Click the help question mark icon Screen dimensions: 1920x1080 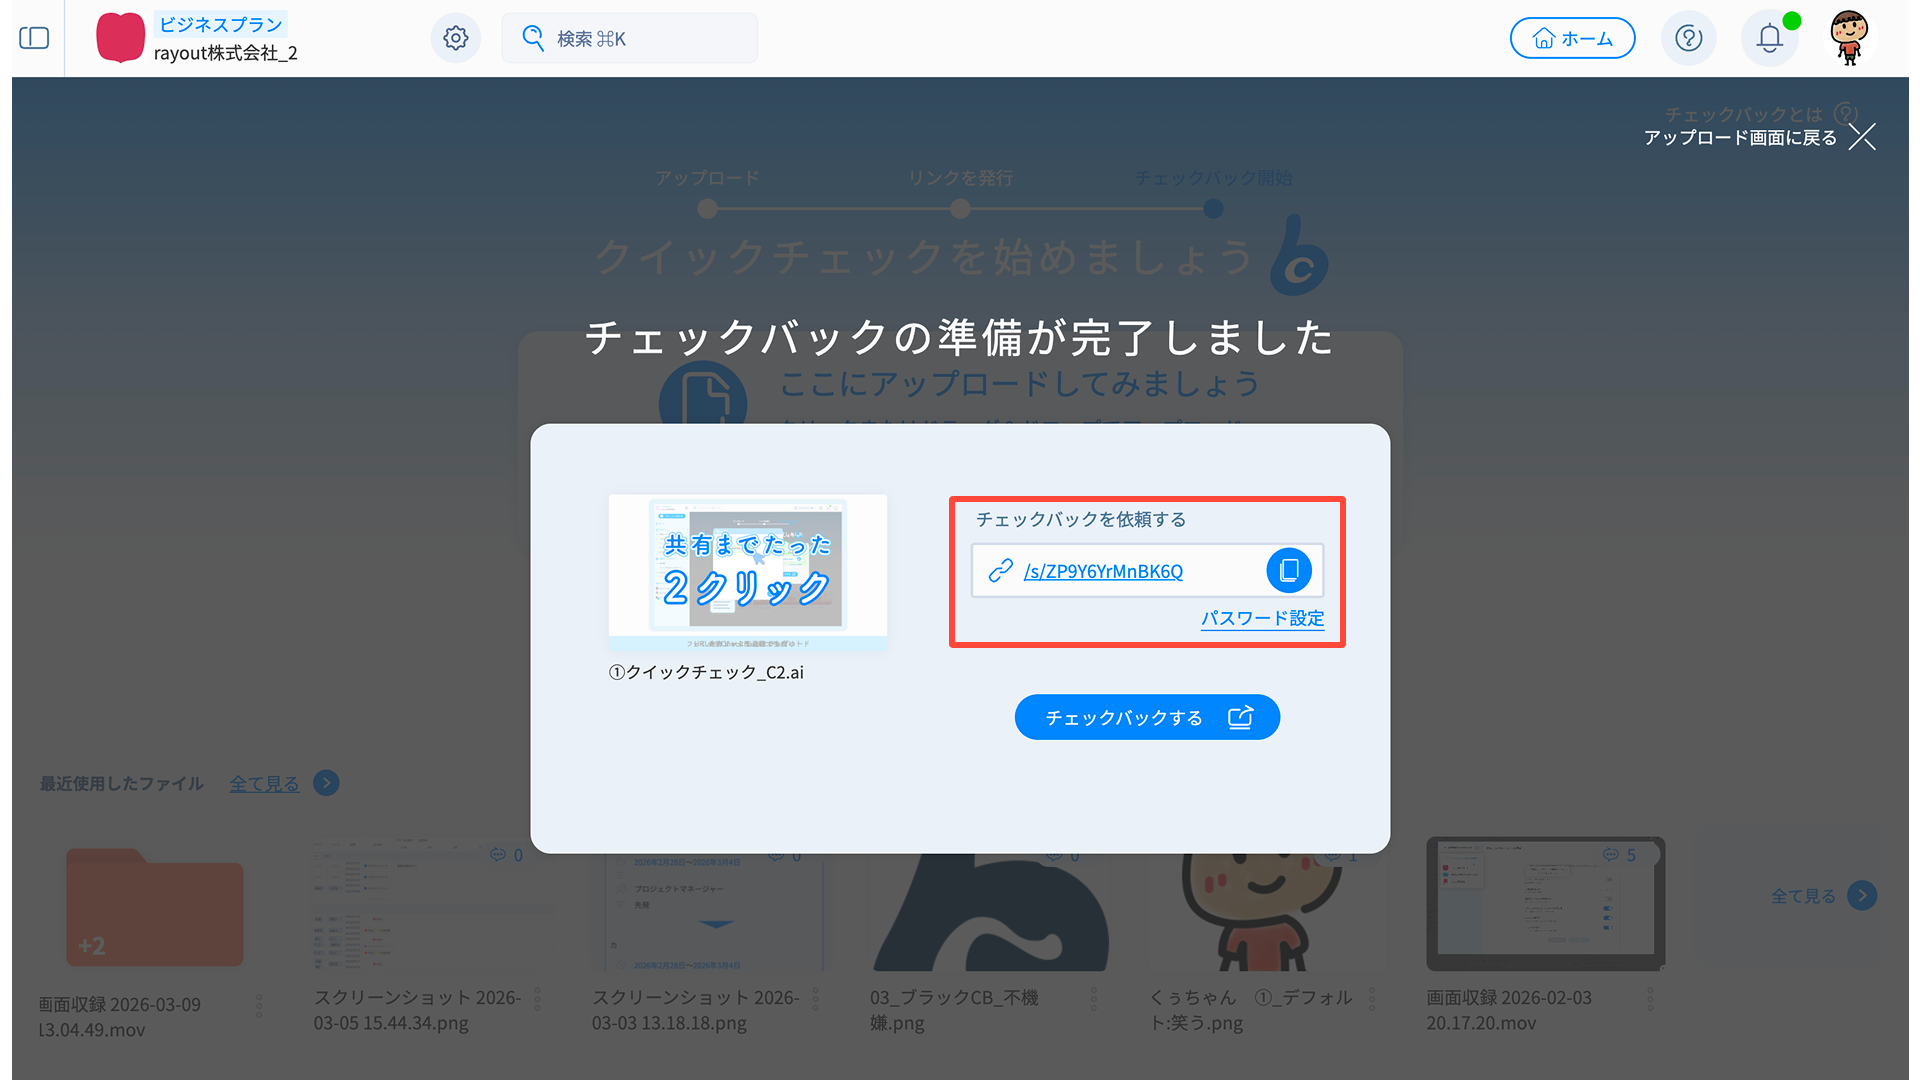(1688, 38)
